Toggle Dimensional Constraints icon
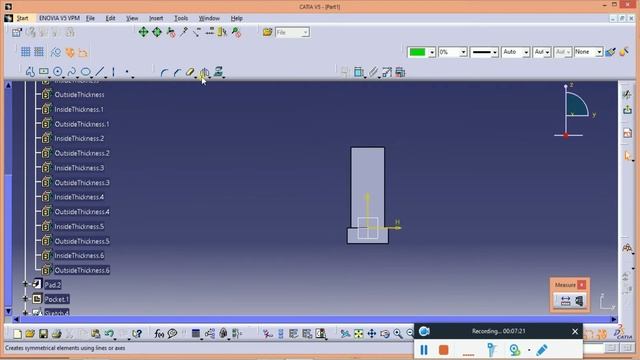640x360 pixels. pos(83,52)
